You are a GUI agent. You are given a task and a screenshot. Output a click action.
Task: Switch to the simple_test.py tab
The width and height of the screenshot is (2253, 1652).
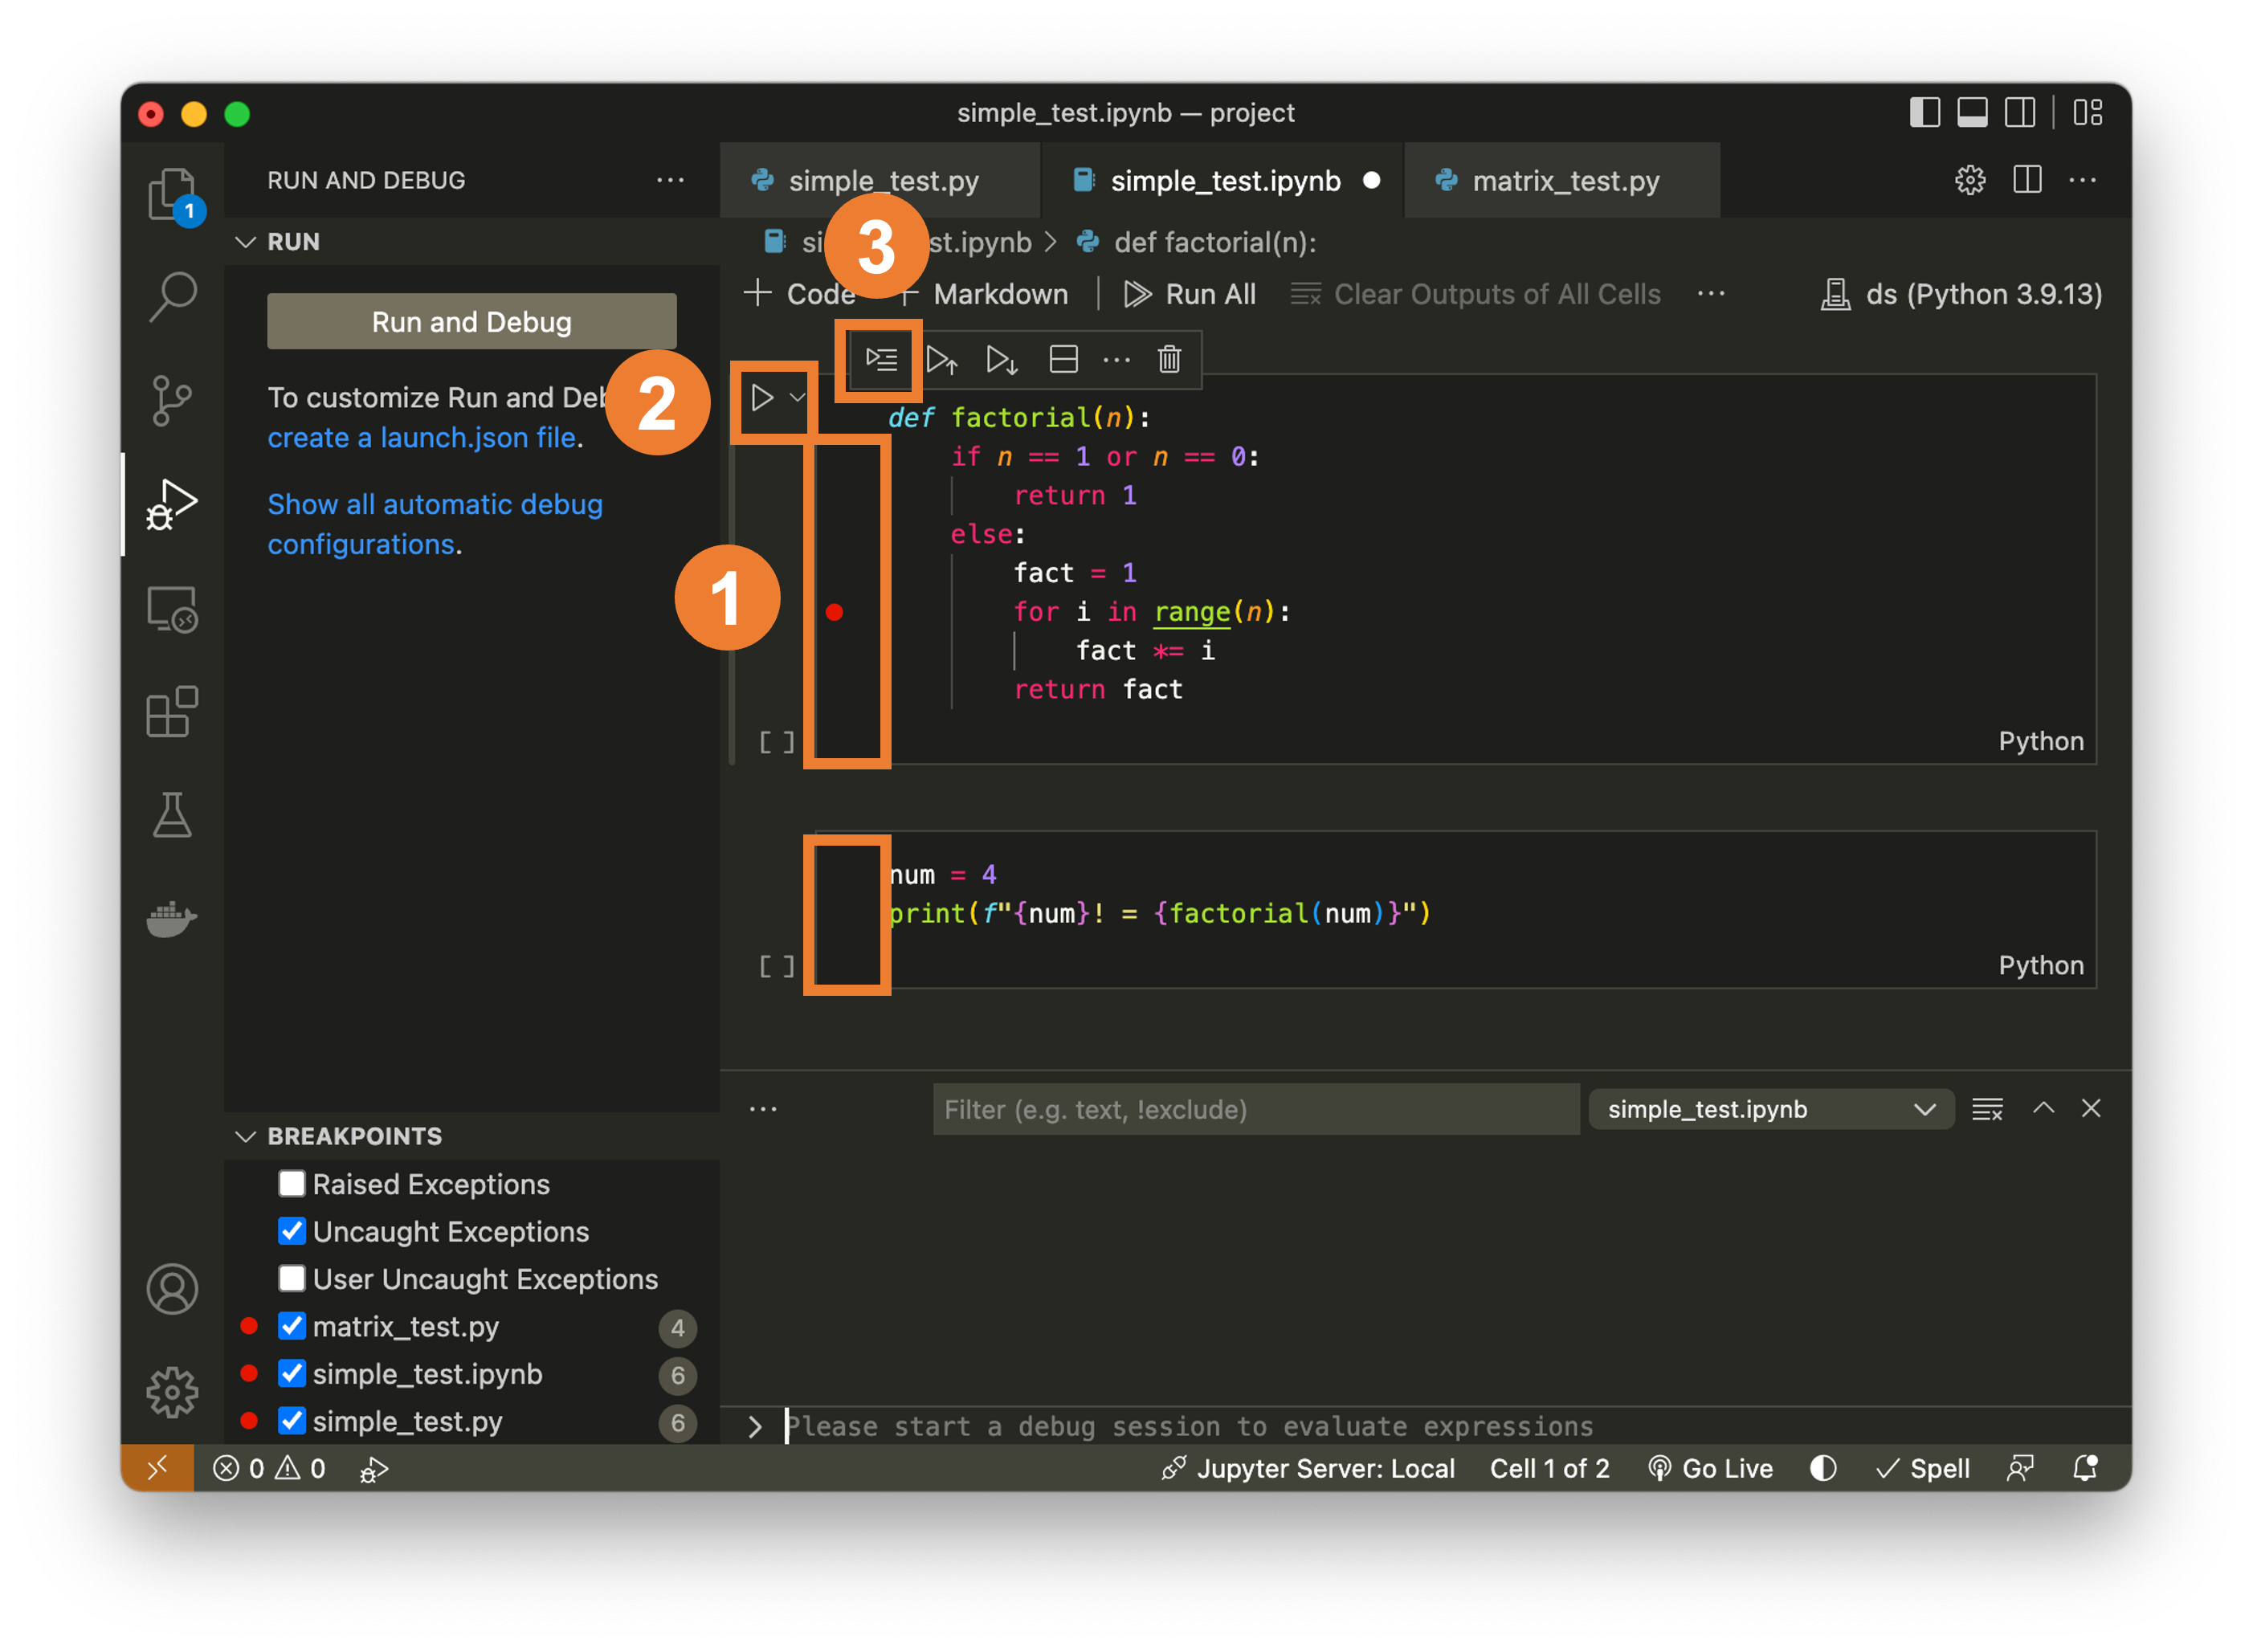coord(880,180)
